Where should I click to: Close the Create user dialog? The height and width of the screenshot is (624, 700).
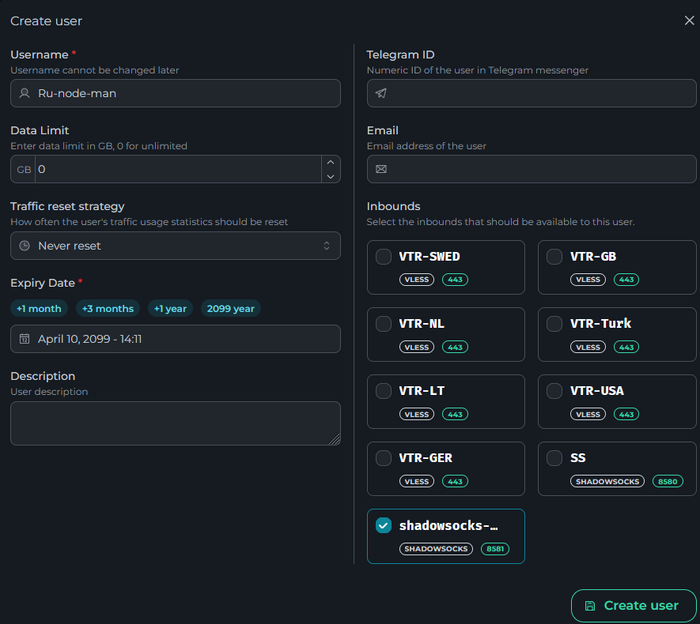(x=688, y=20)
